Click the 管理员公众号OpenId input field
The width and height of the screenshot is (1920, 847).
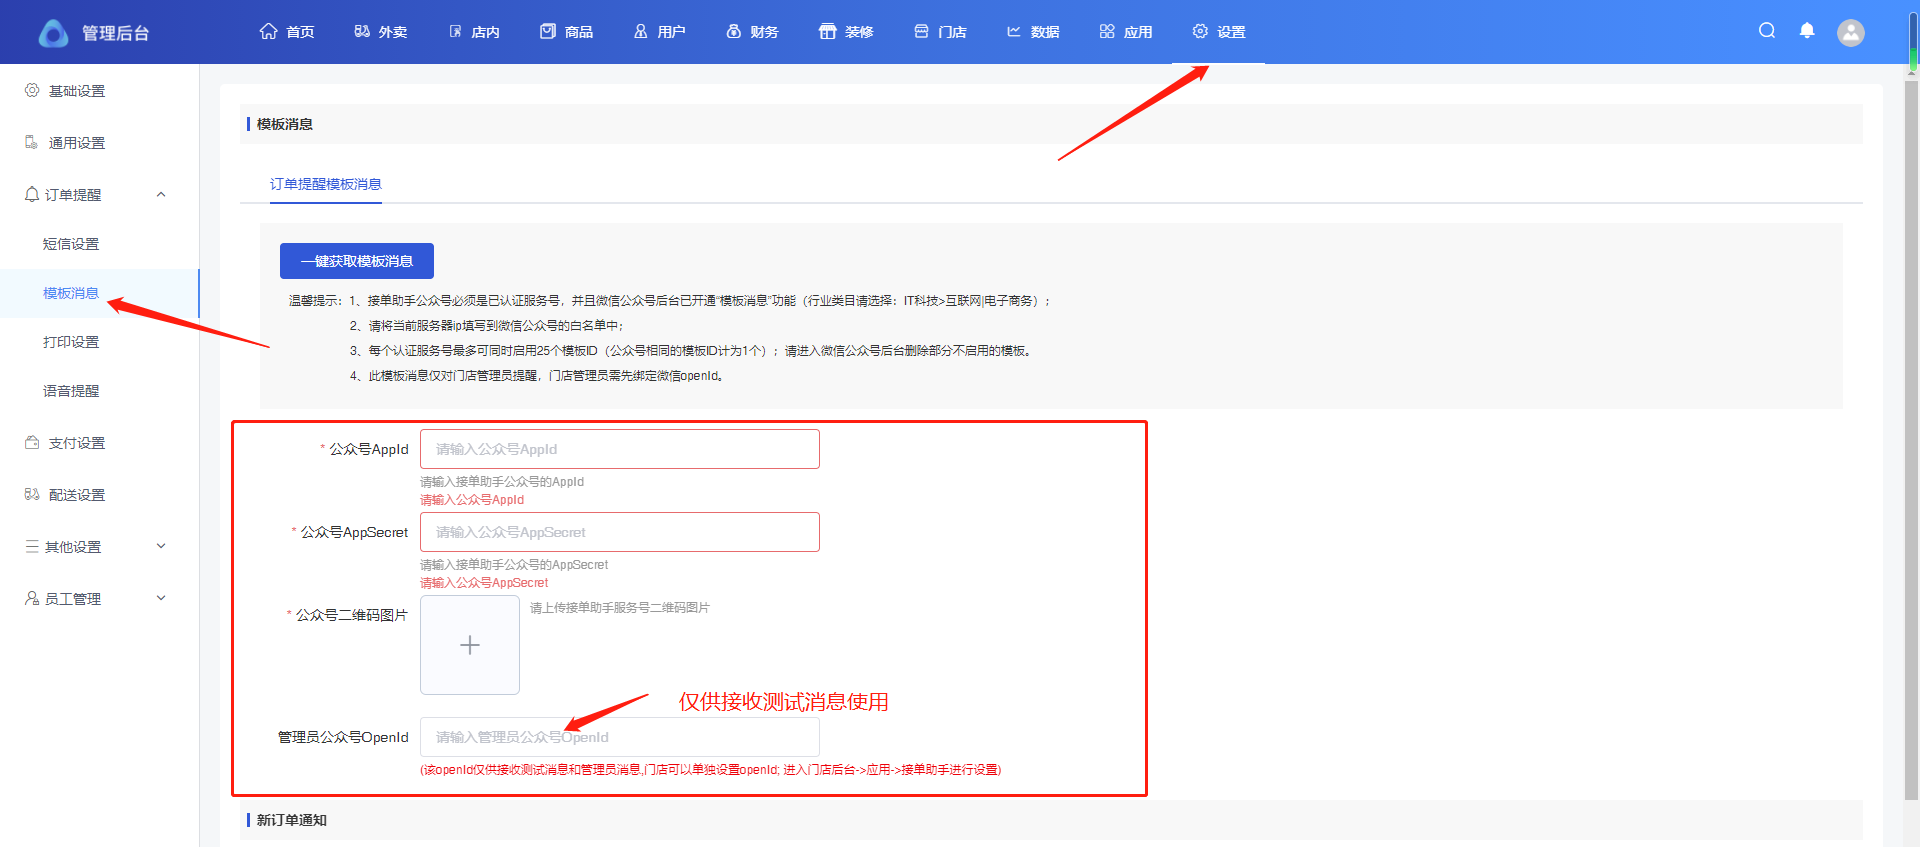[620, 737]
